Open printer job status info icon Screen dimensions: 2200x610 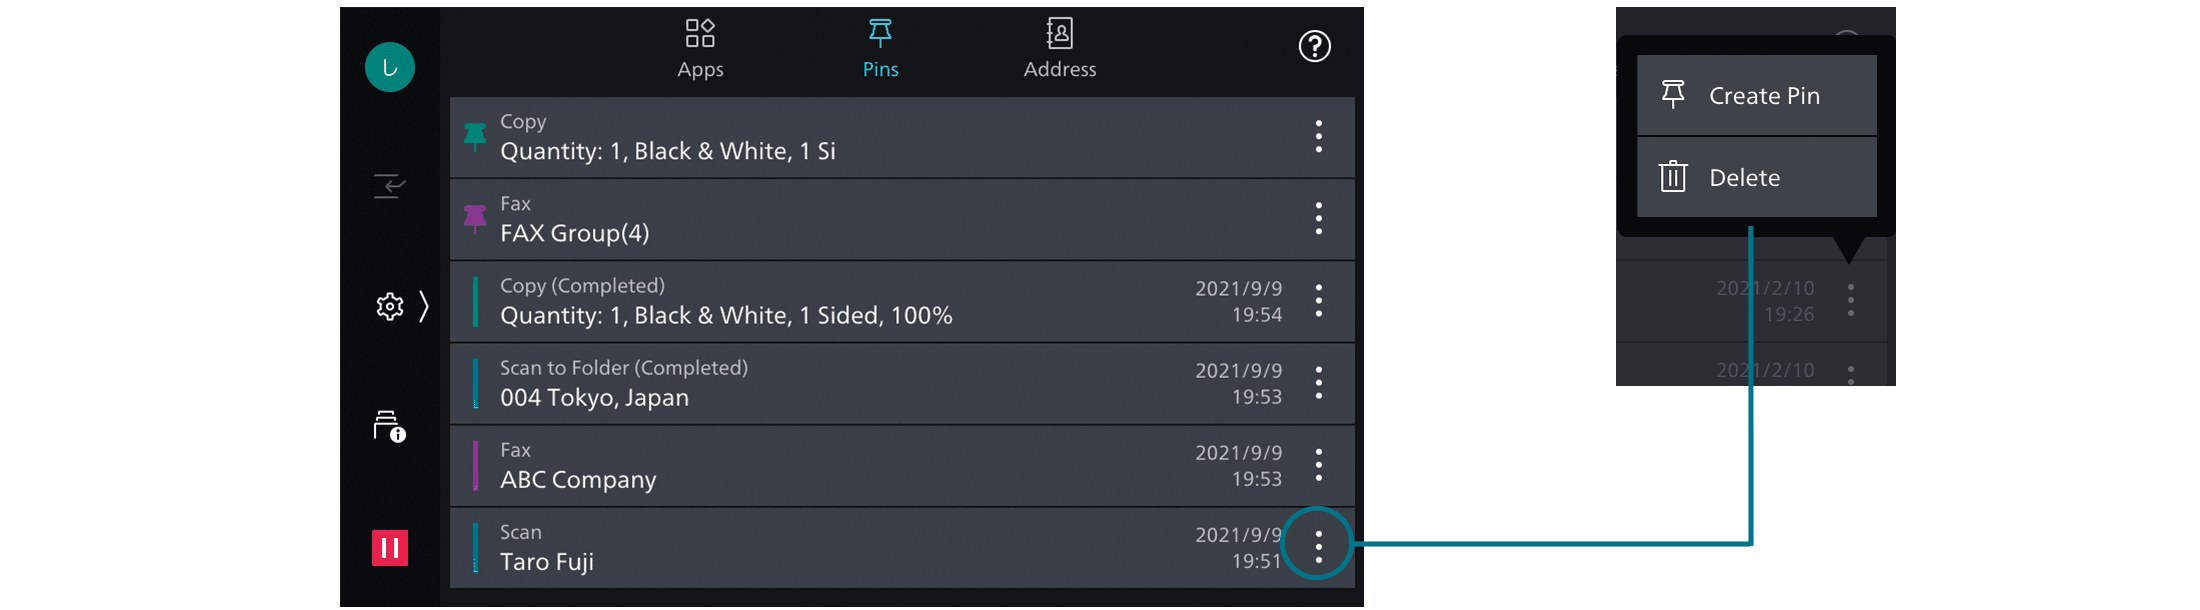tap(389, 427)
